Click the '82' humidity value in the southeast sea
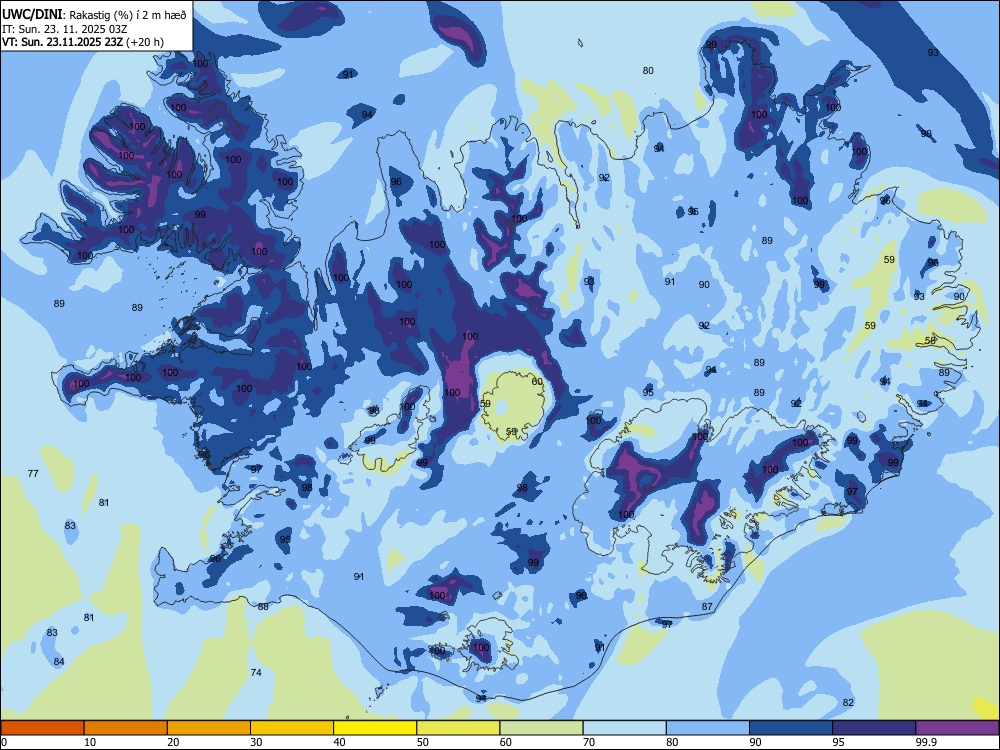 848,702
